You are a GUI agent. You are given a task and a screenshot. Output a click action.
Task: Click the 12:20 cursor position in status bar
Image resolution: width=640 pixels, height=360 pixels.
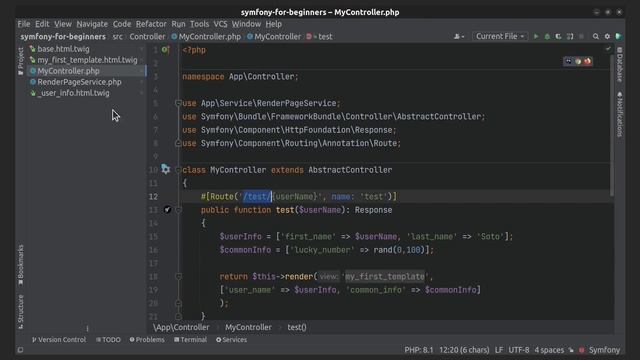tap(464, 350)
